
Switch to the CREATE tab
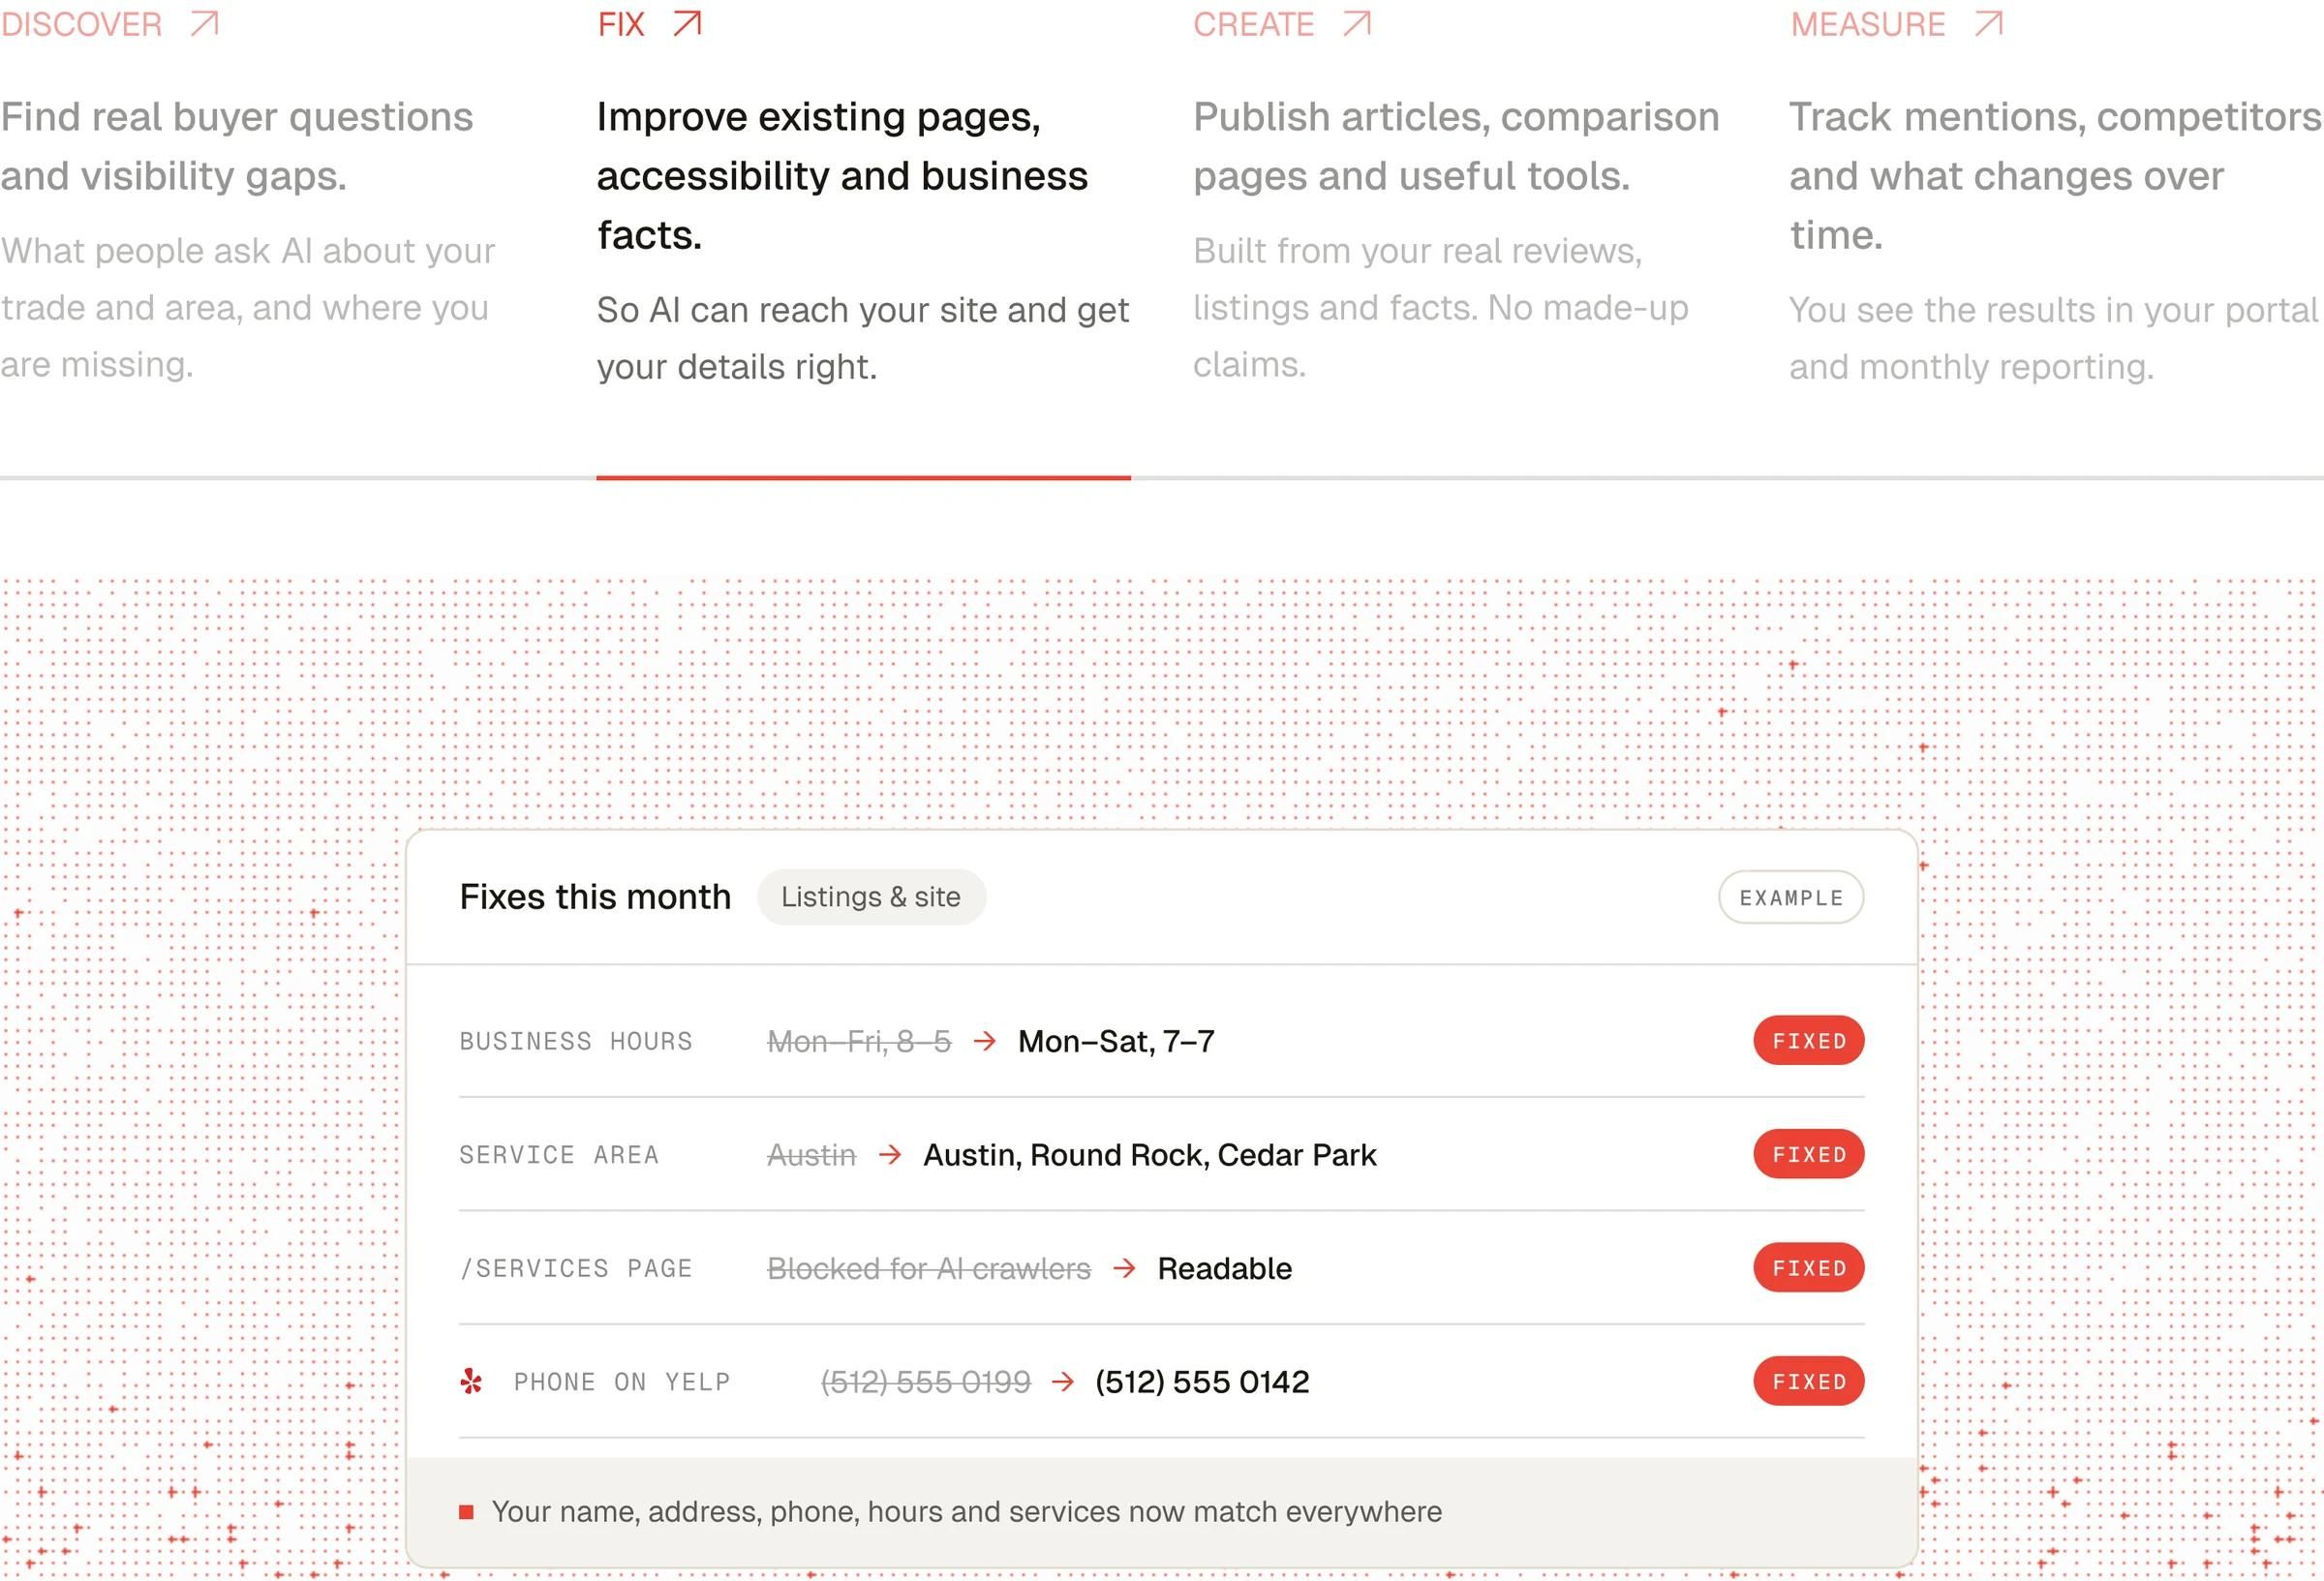coord(1253,24)
